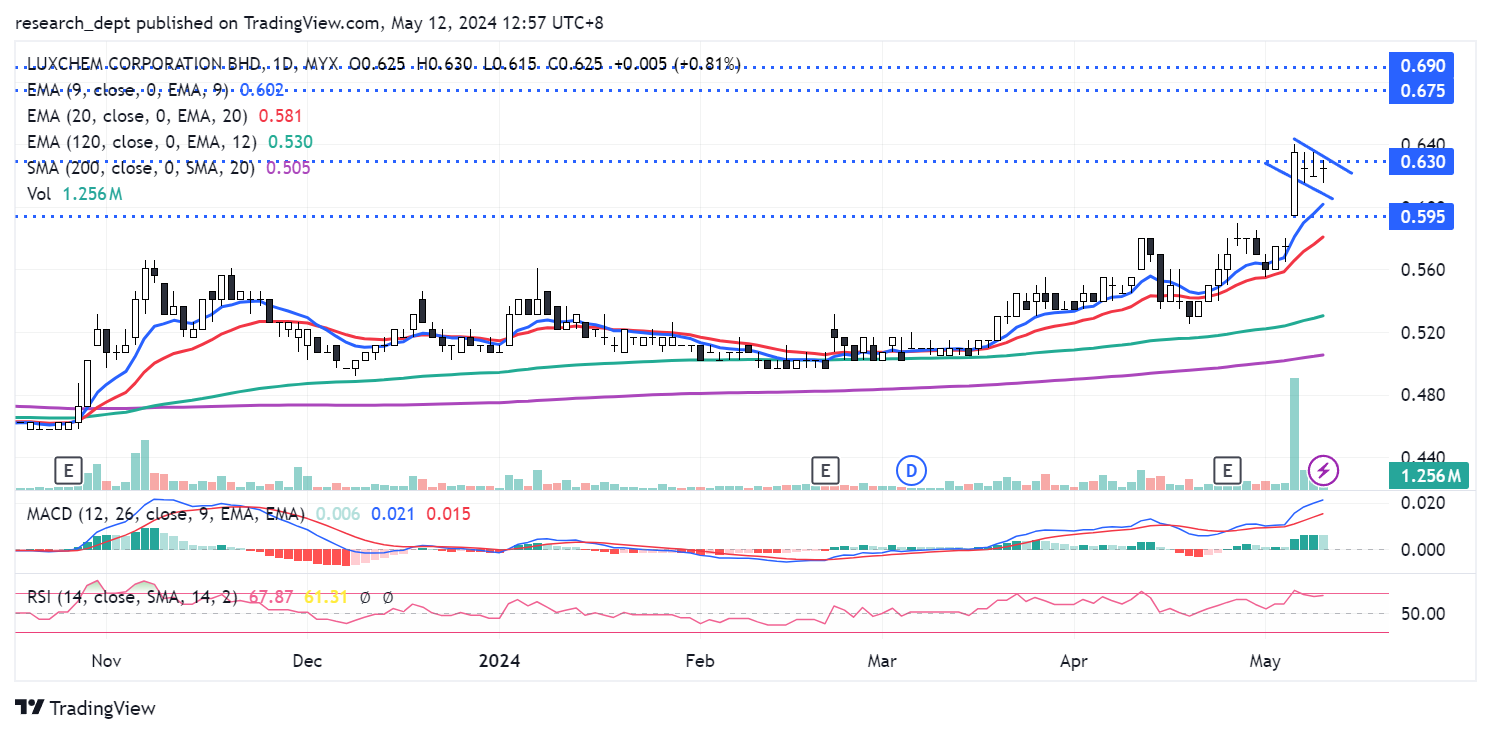
Task: Click the earnings marker near November
Action: 68,470
